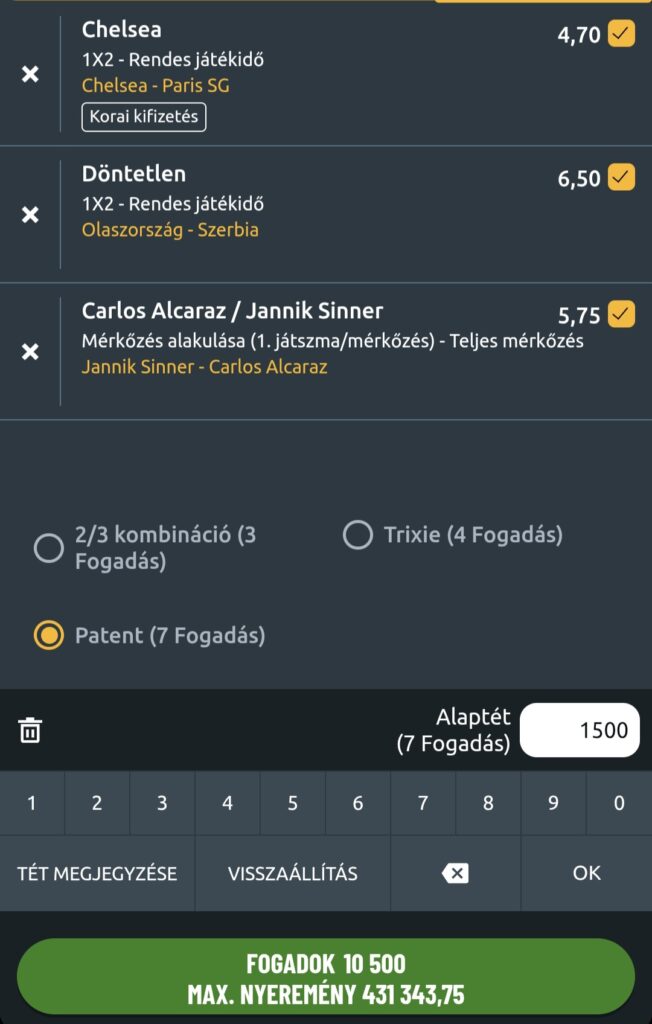652x1024 pixels.
Task: Toggle the 5,75 odds checkbox
Action: click(x=621, y=315)
